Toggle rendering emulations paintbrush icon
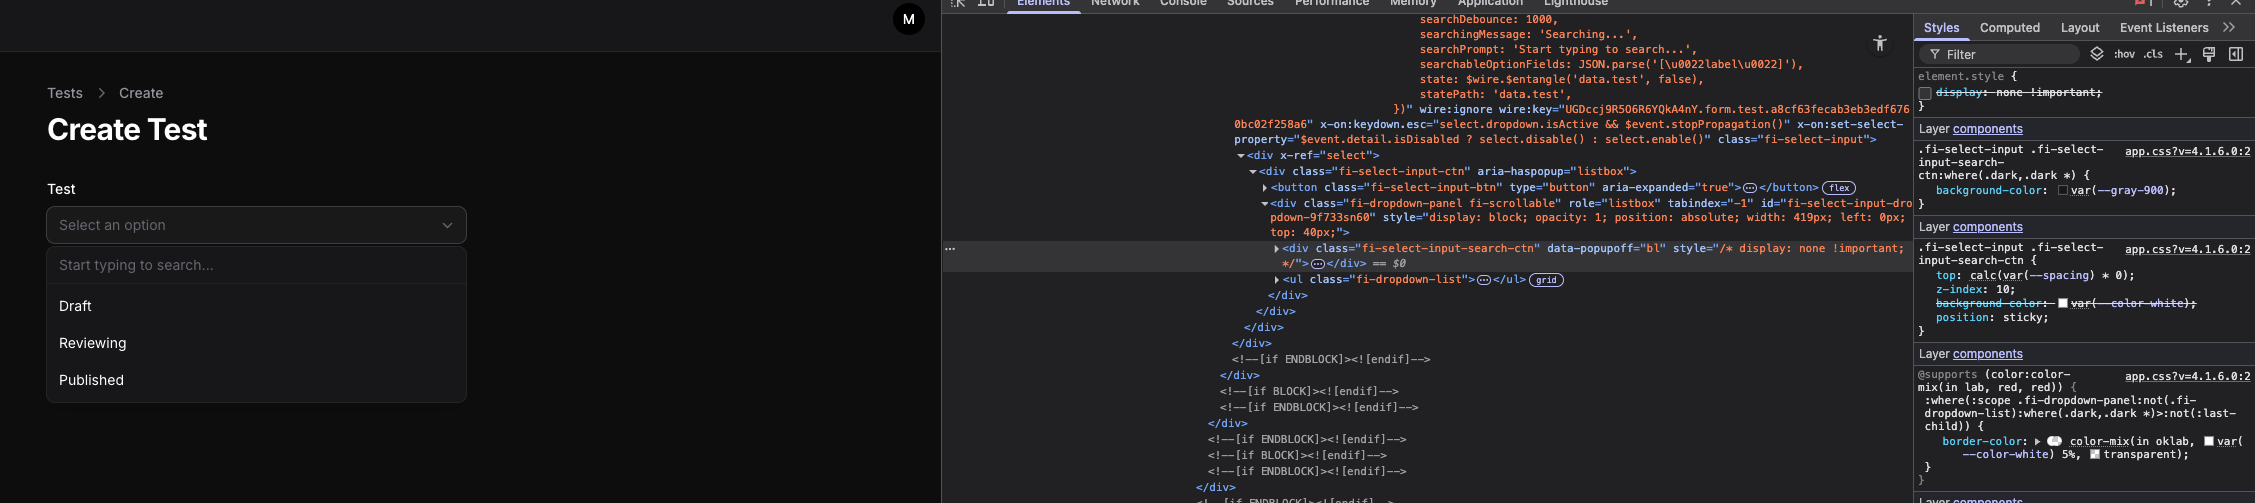The width and height of the screenshot is (2255, 503). [x=2209, y=54]
